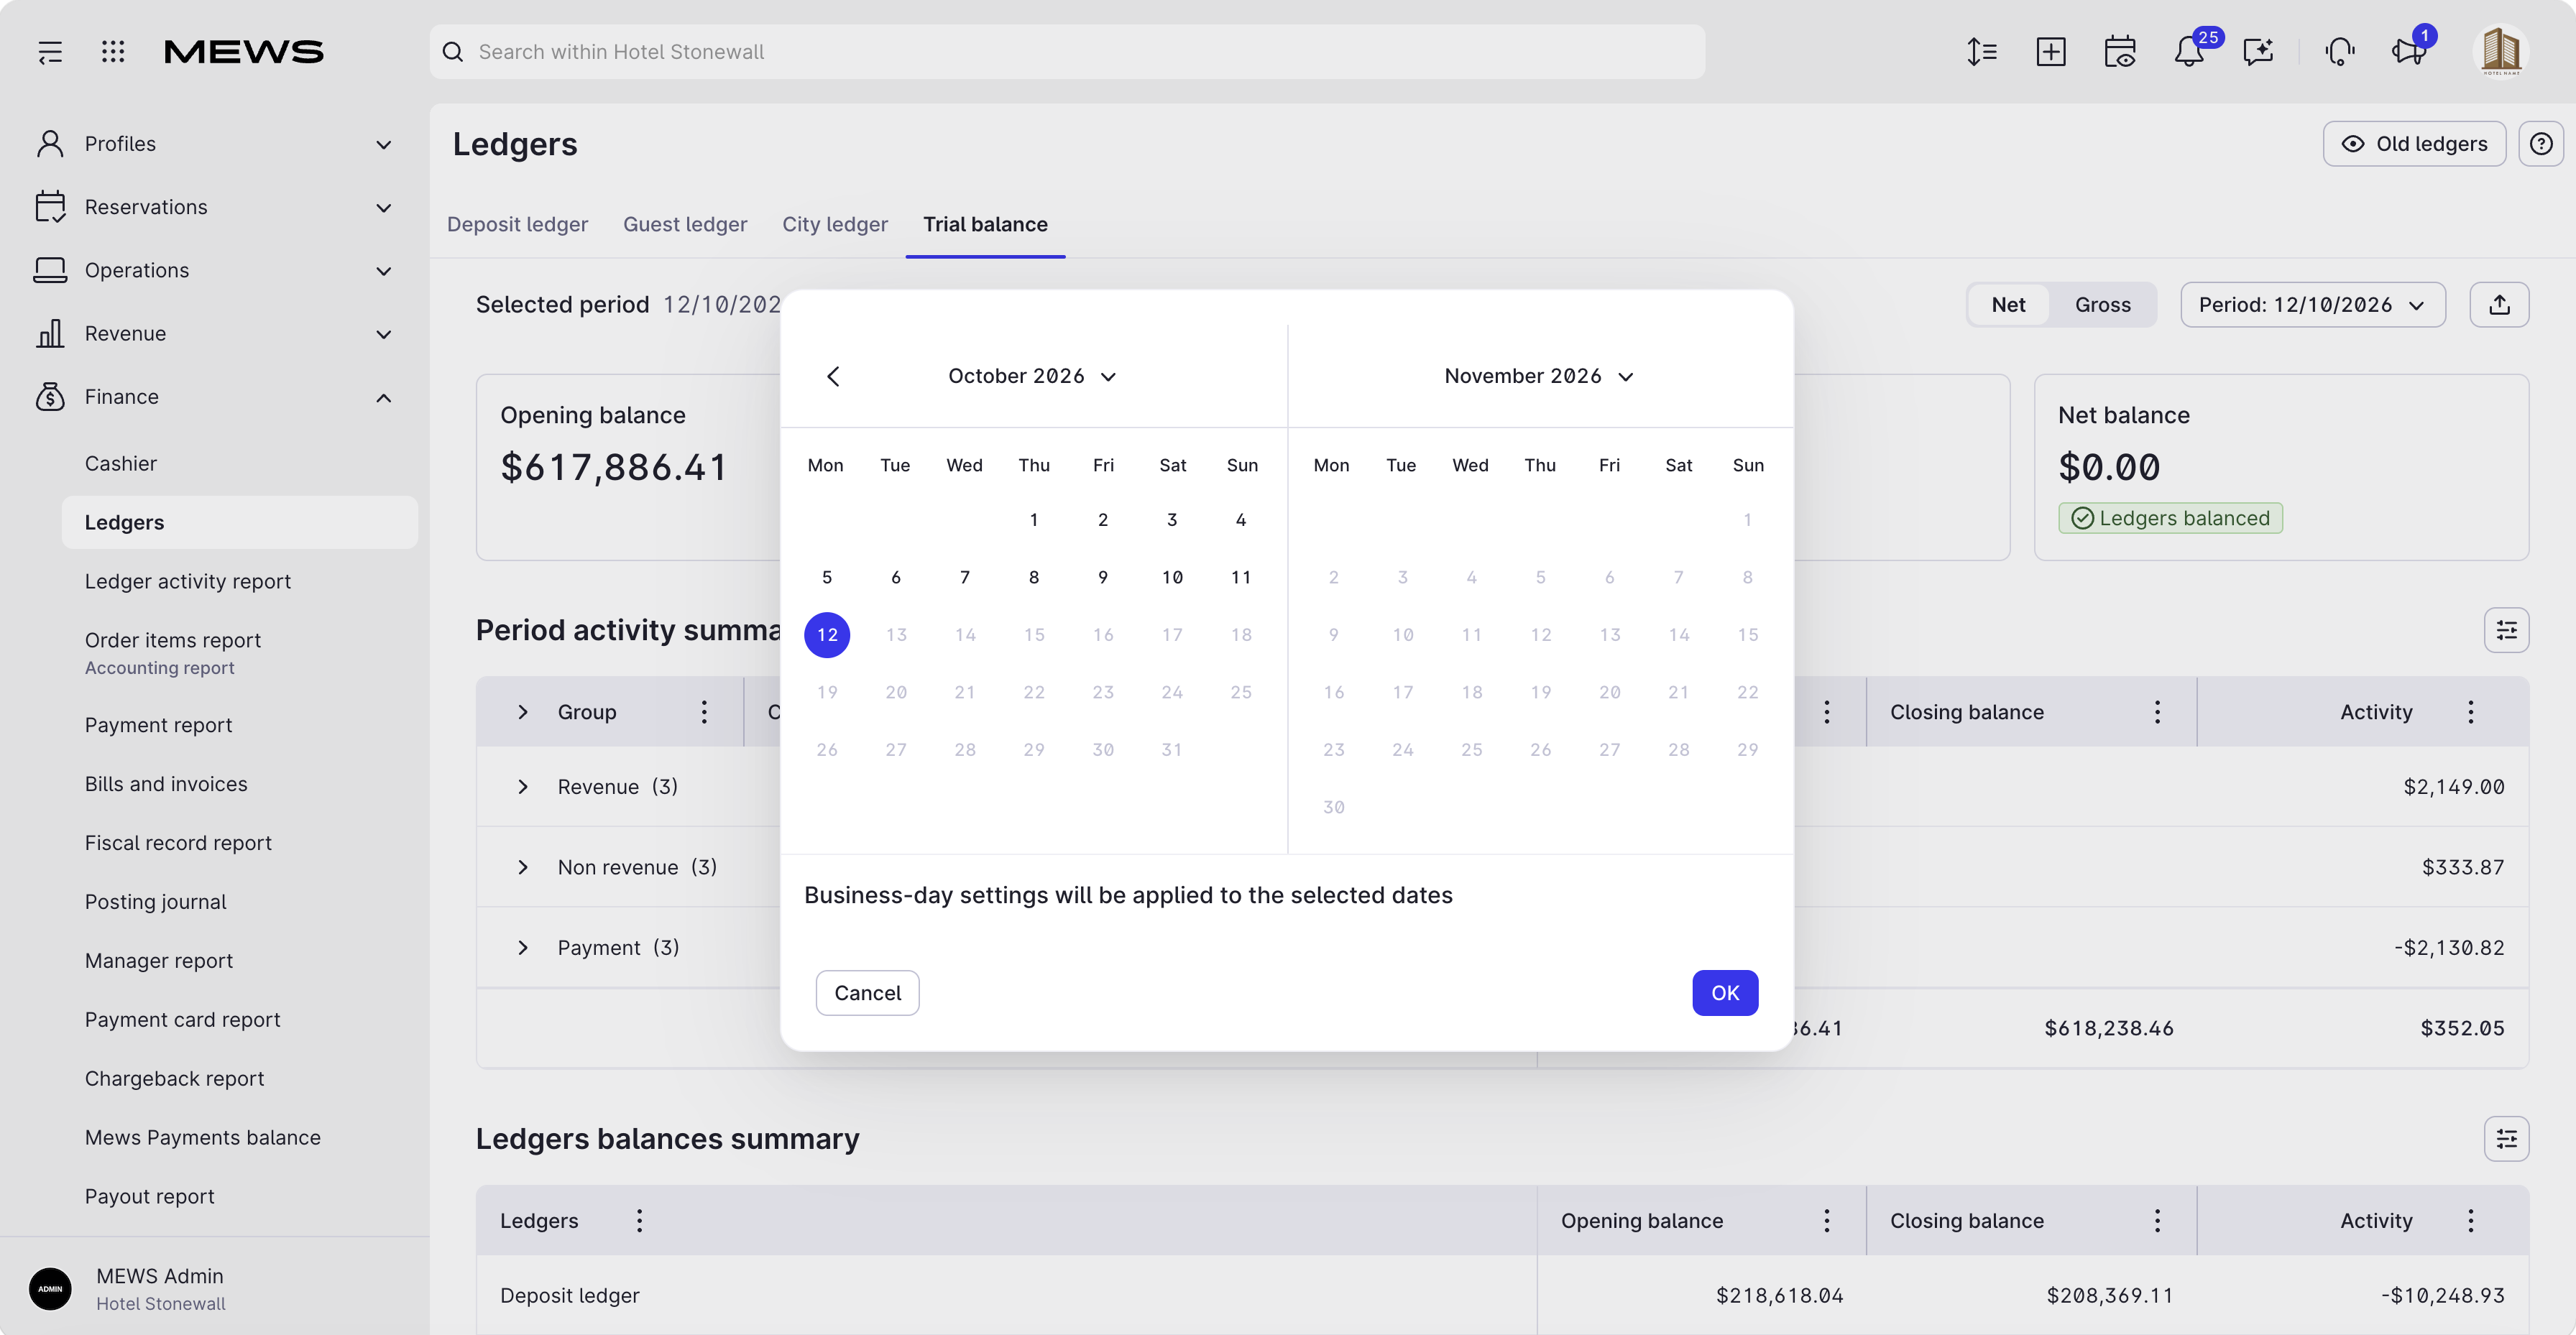2576x1335 pixels.
Task: Open the apps grid launcher
Action: tap(113, 52)
